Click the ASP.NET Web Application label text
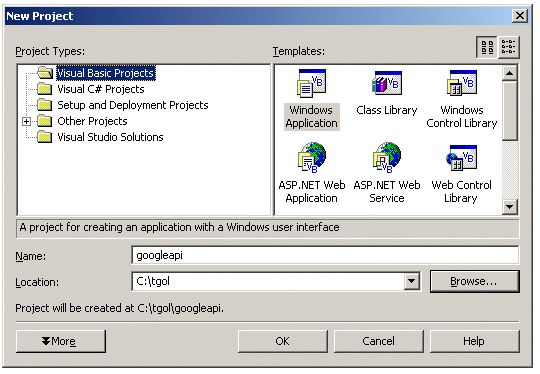540x374 pixels. (x=312, y=191)
